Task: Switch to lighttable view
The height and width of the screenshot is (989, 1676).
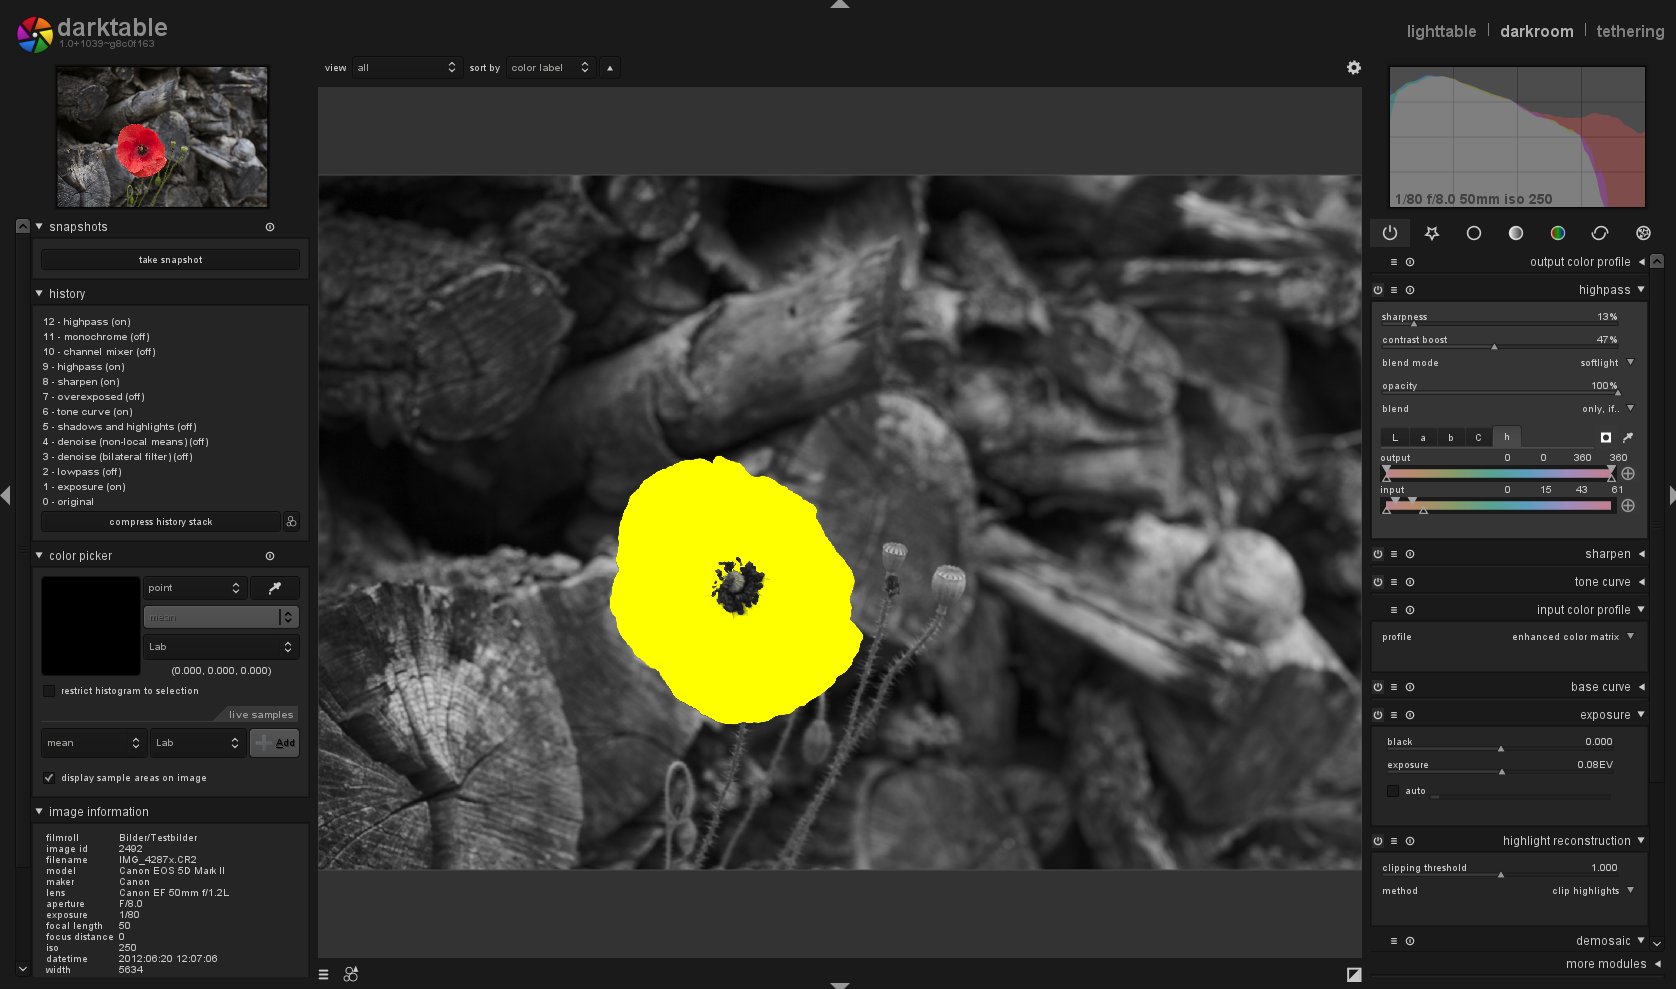Action: (x=1441, y=31)
